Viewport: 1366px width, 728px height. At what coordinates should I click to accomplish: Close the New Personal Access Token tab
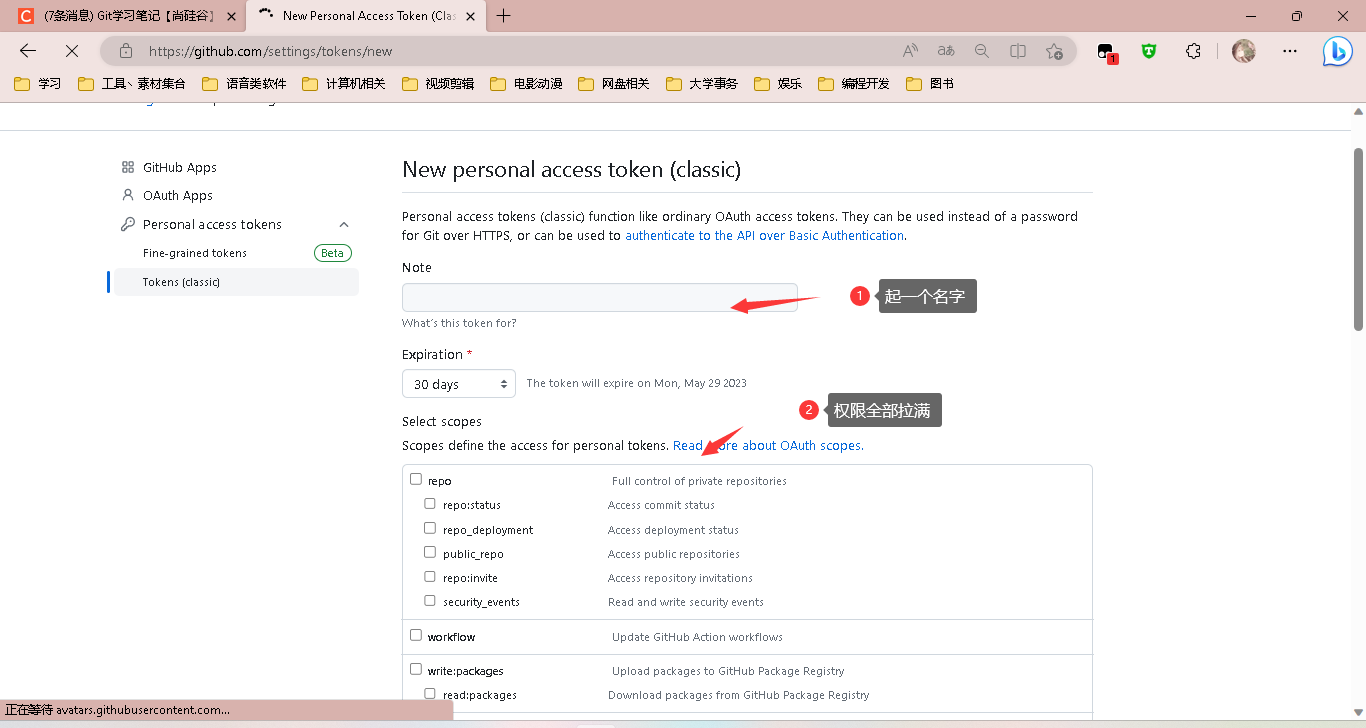(x=470, y=16)
